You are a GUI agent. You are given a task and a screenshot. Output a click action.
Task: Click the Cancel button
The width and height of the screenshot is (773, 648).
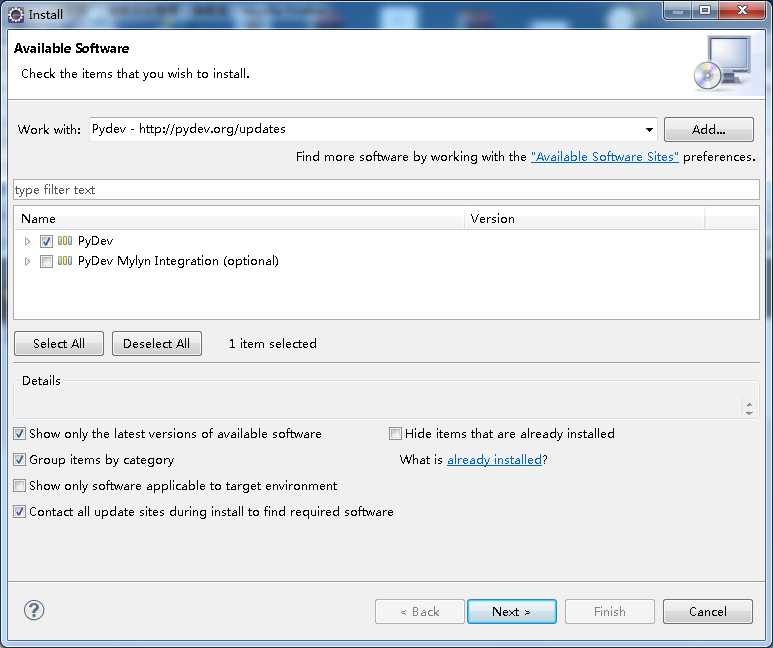click(x=707, y=612)
